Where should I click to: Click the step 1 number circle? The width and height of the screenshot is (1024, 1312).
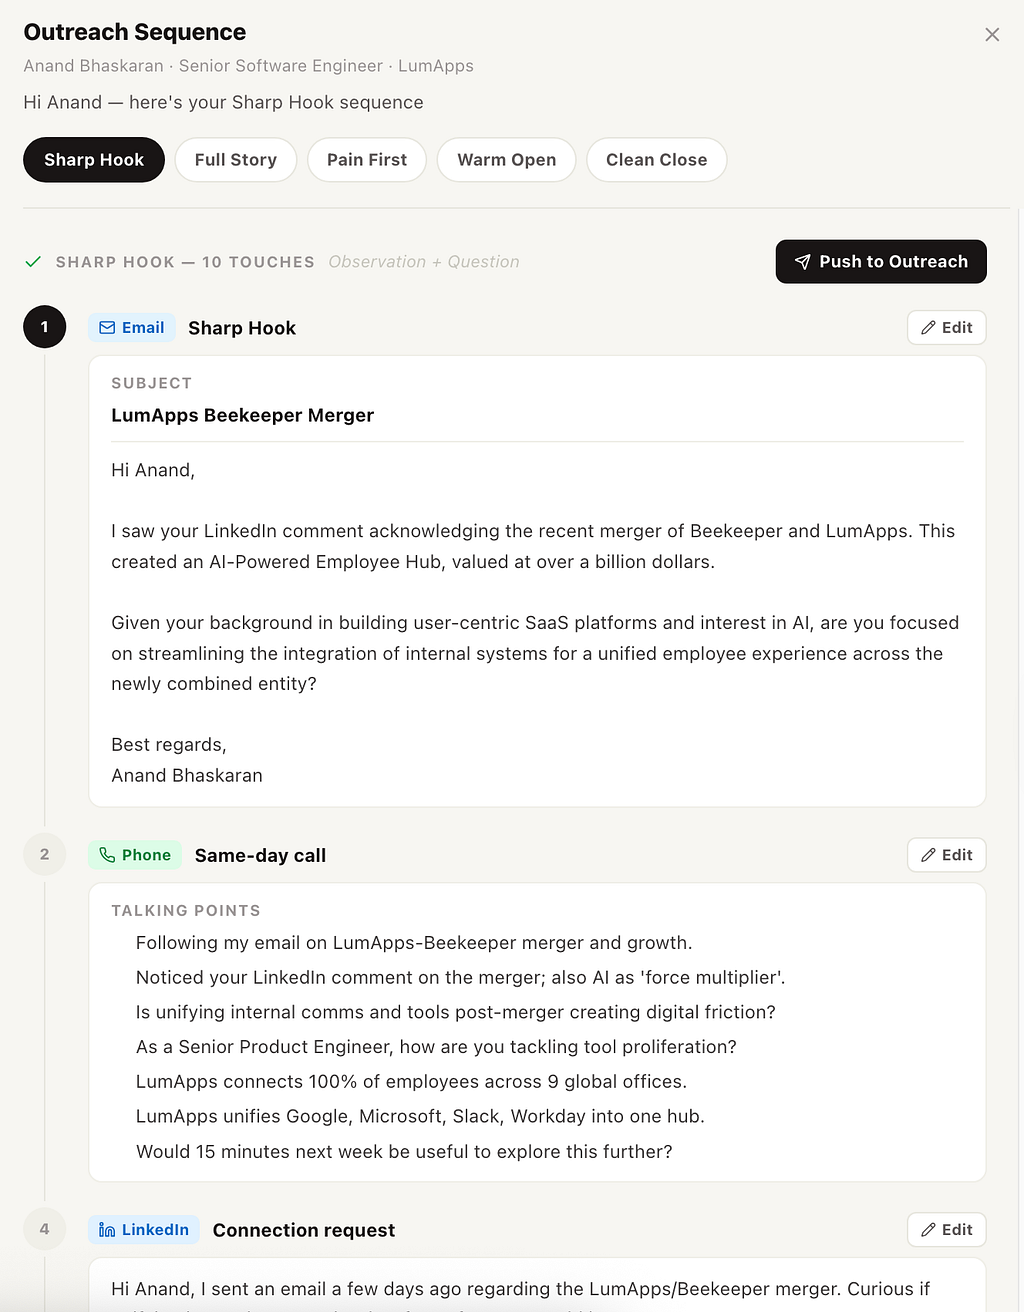coord(44,327)
